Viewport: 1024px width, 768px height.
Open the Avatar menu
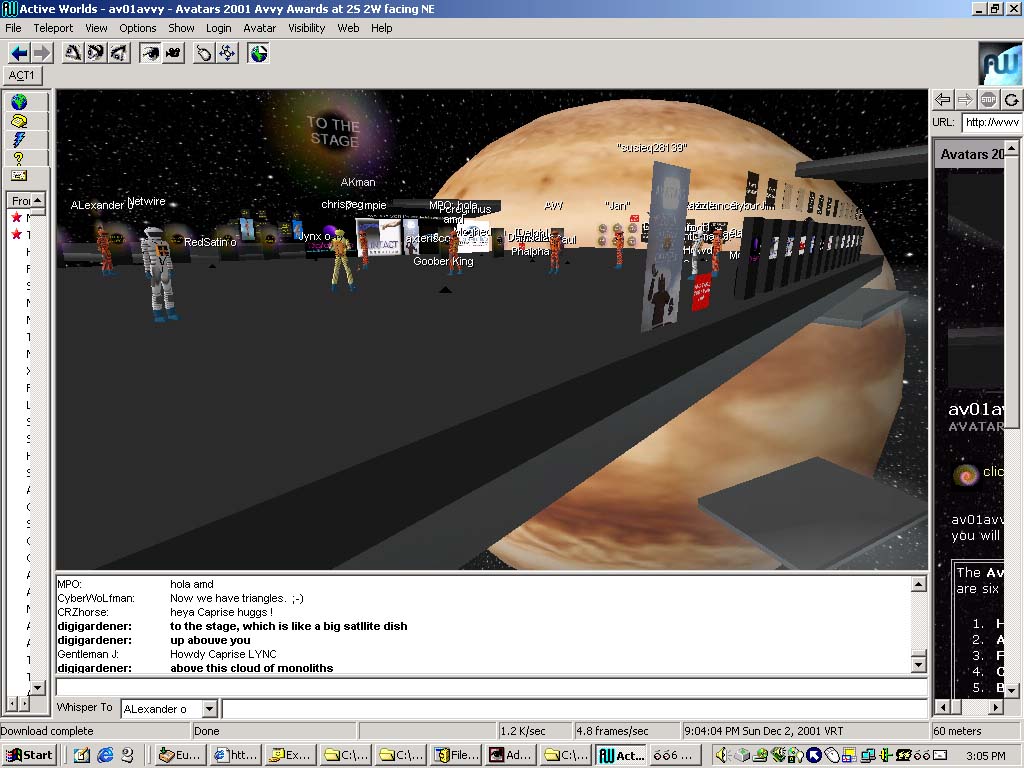click(x=260, y=28)
